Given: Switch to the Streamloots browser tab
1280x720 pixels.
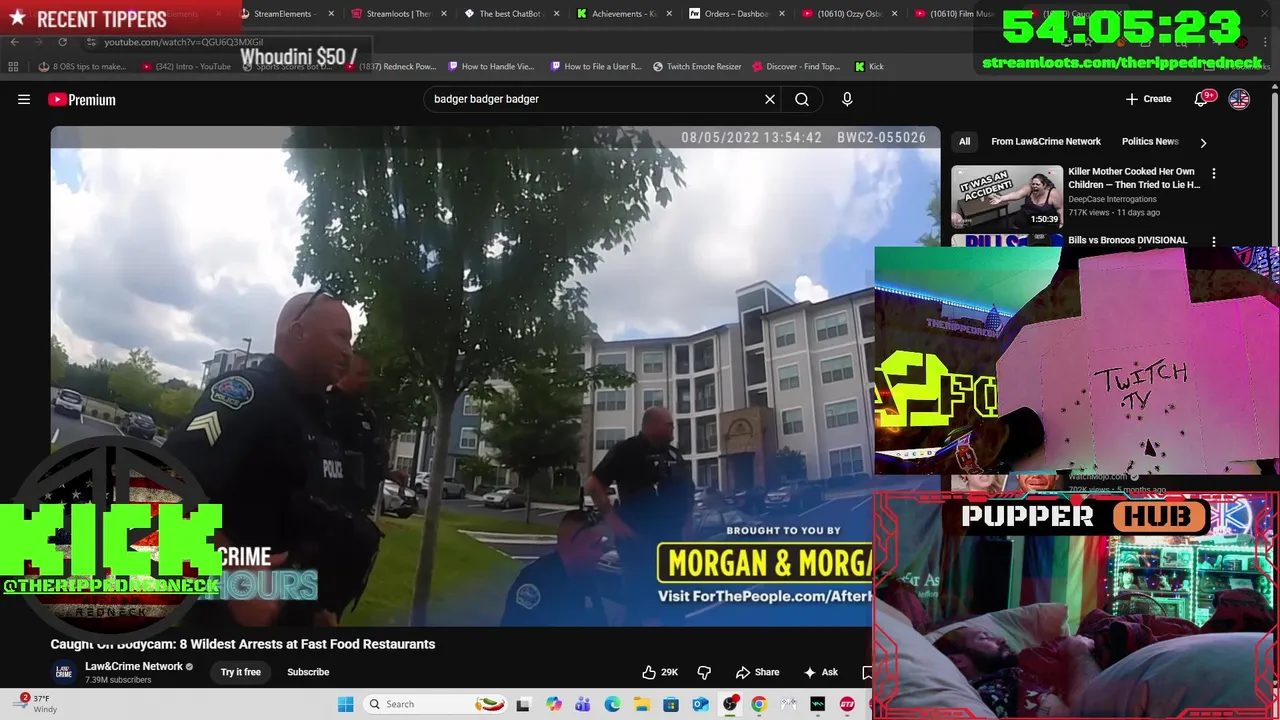Looking at the screenshot, I should click(x=398, y=14).
